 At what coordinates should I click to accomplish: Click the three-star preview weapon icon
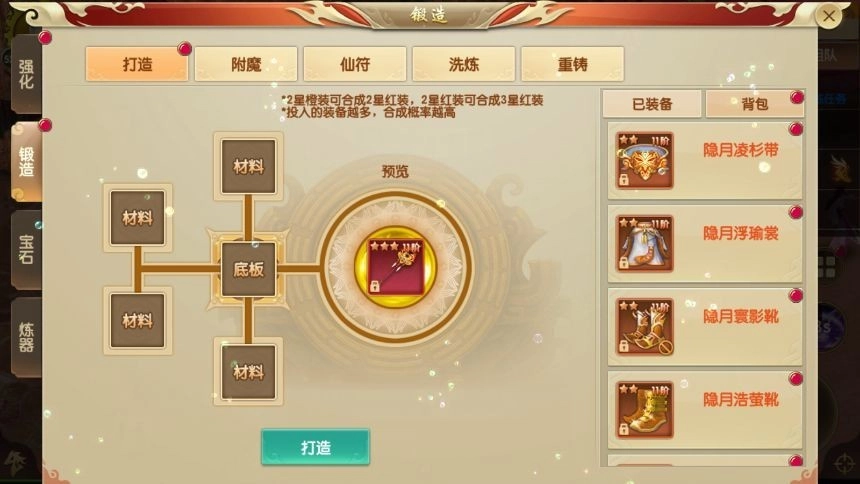click(395, 267)
